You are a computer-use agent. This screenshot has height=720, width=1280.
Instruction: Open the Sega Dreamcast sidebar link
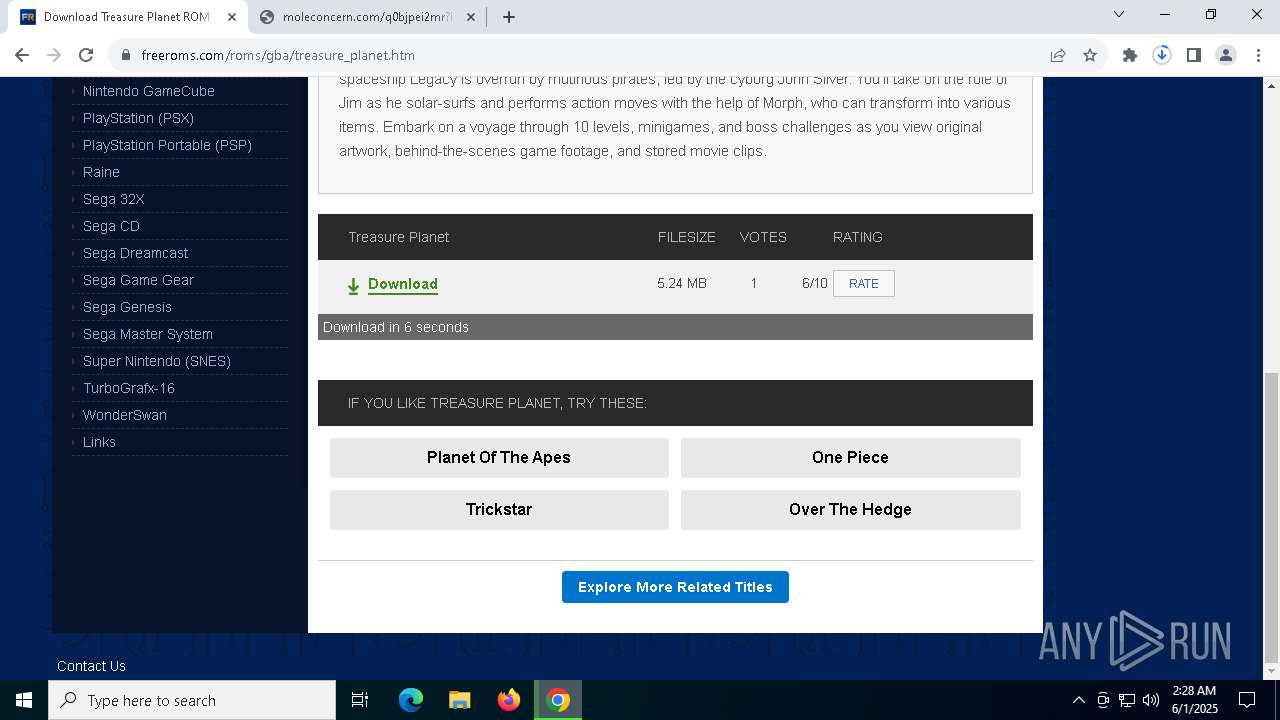click(x=135, y=253)
